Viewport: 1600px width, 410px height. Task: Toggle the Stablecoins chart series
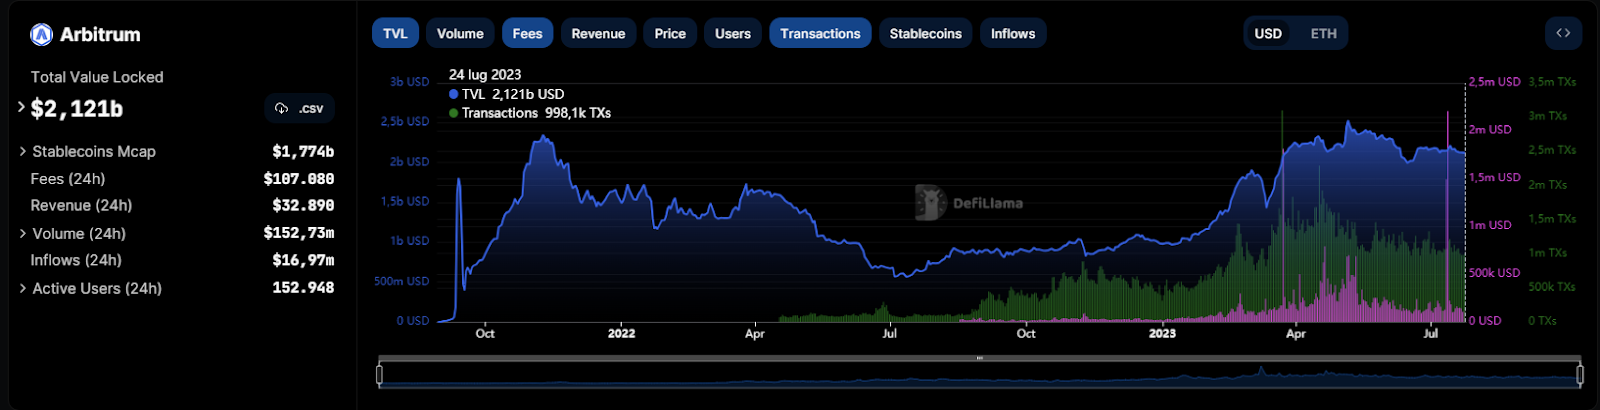coord(926,33)
